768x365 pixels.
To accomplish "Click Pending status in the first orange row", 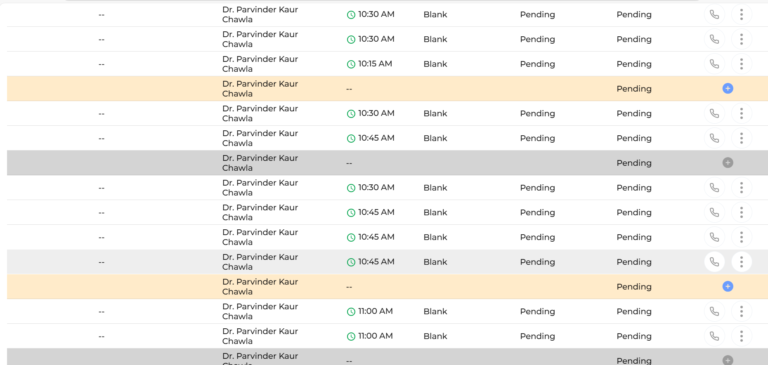I will [634, 89].
